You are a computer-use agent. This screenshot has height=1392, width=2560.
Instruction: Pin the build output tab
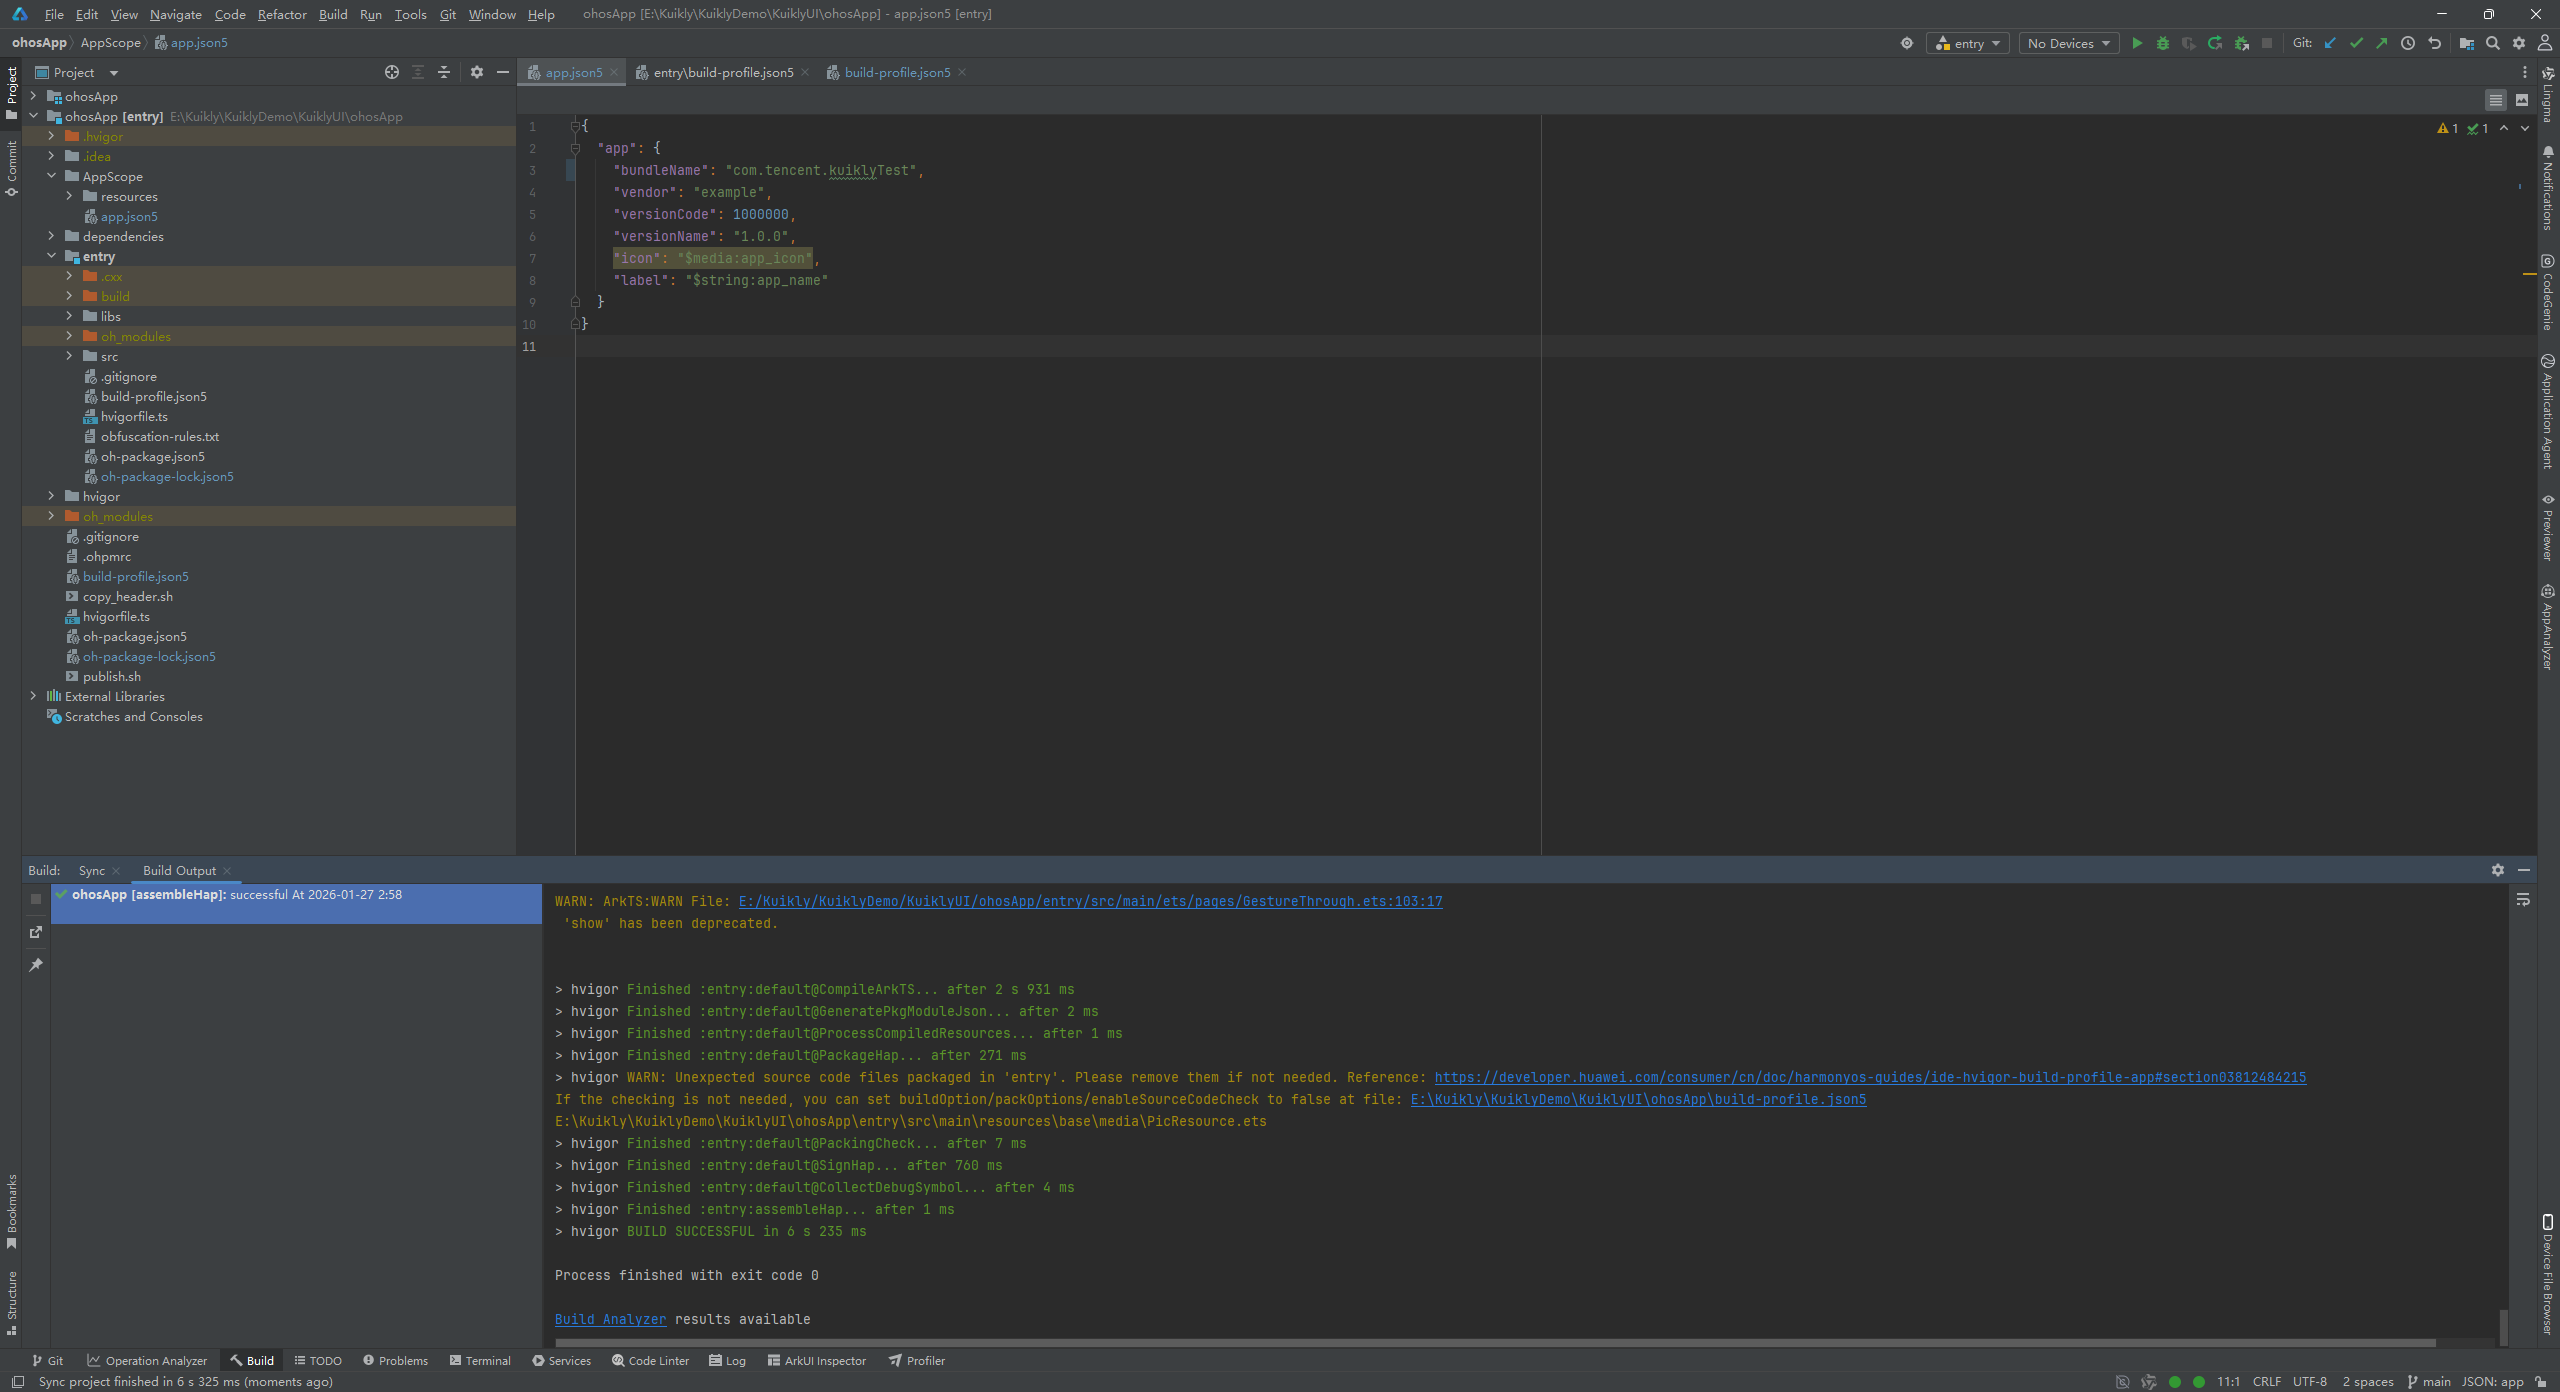[x=36, y=965]
